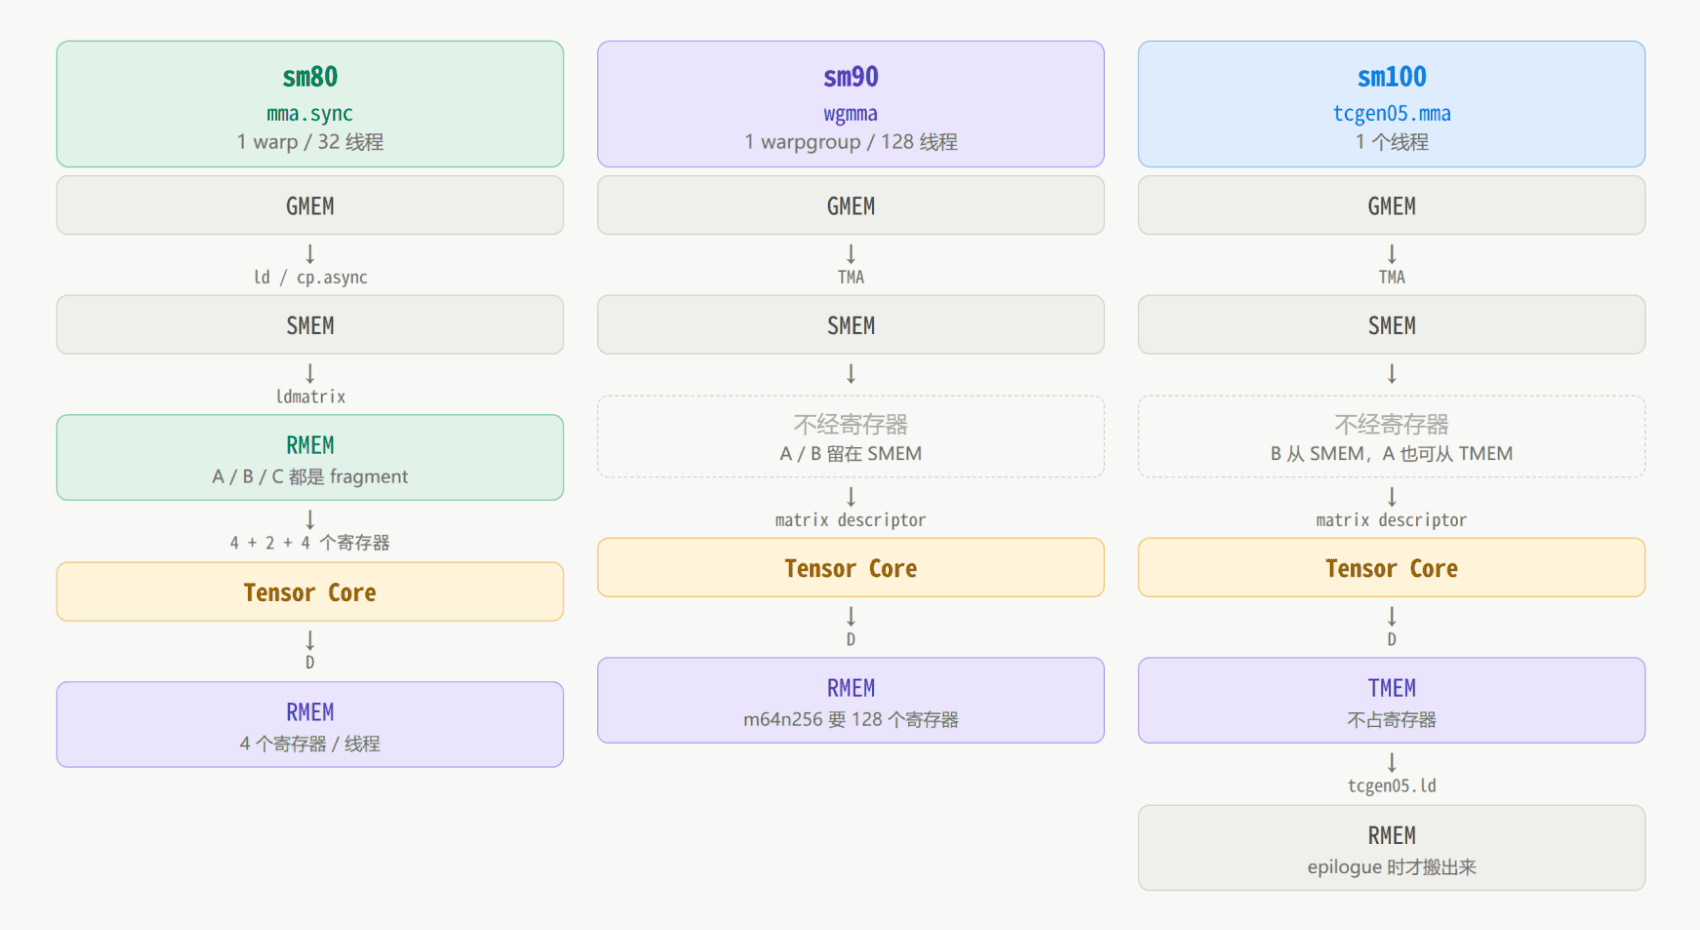
Task: Select the TMEM box in sm100 column
Action: click(x=1392, y=701)
